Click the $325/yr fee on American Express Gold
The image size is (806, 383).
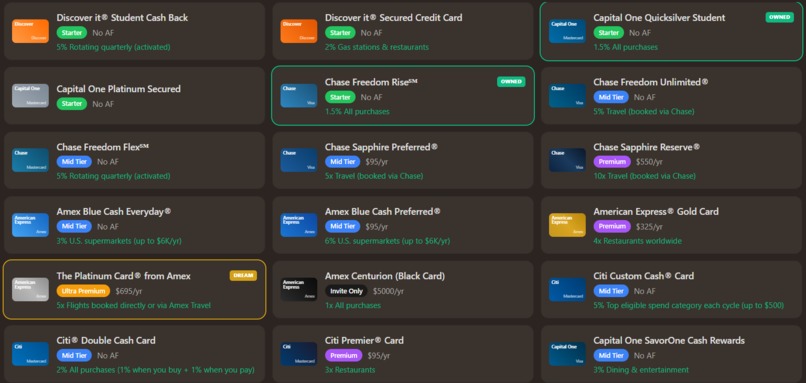[x=649, y=226]
